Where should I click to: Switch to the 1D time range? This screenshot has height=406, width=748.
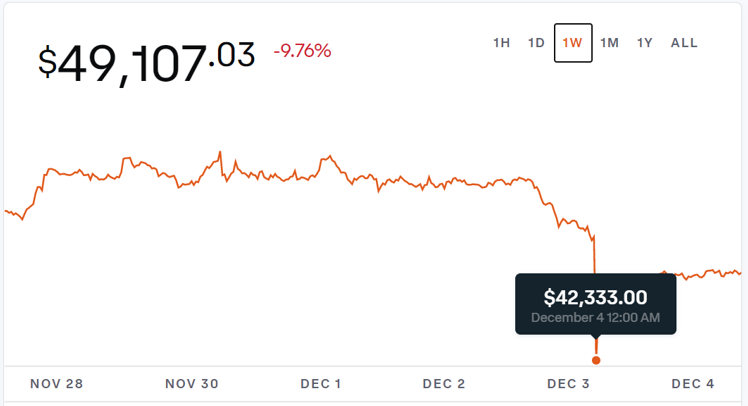click(537, 43)
